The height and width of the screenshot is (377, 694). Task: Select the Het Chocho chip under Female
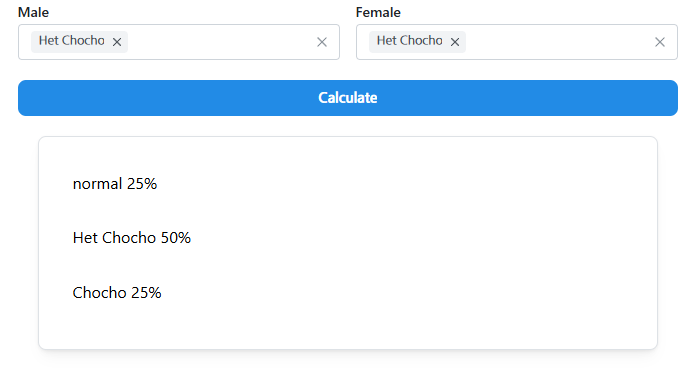click(417, 42)
